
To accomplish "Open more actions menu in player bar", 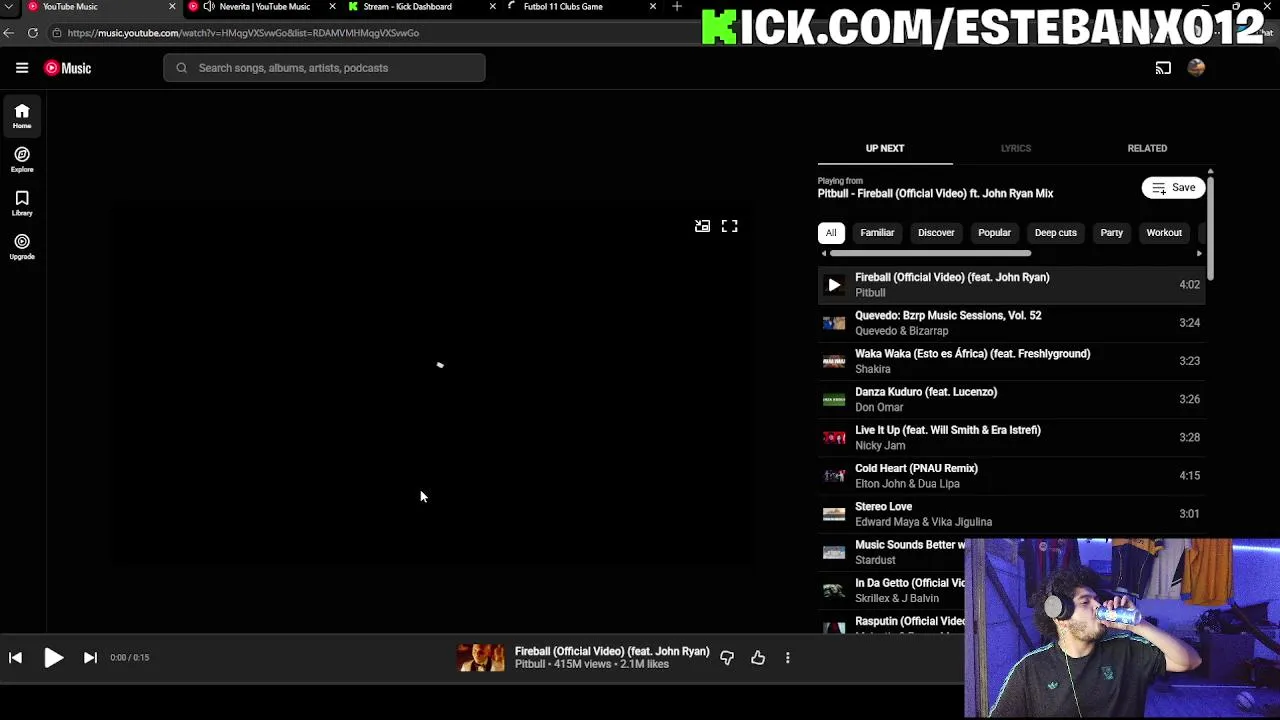I will point(787,657).
